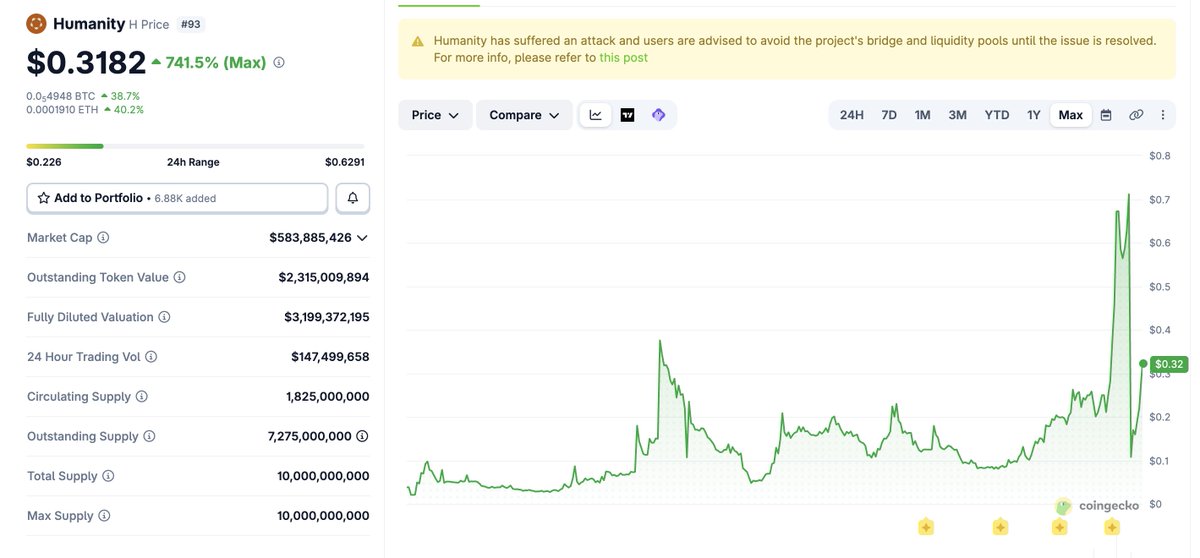Click the $0.8 y-axis label
Screen dimensions: 1200x558
click(1160, 156)
